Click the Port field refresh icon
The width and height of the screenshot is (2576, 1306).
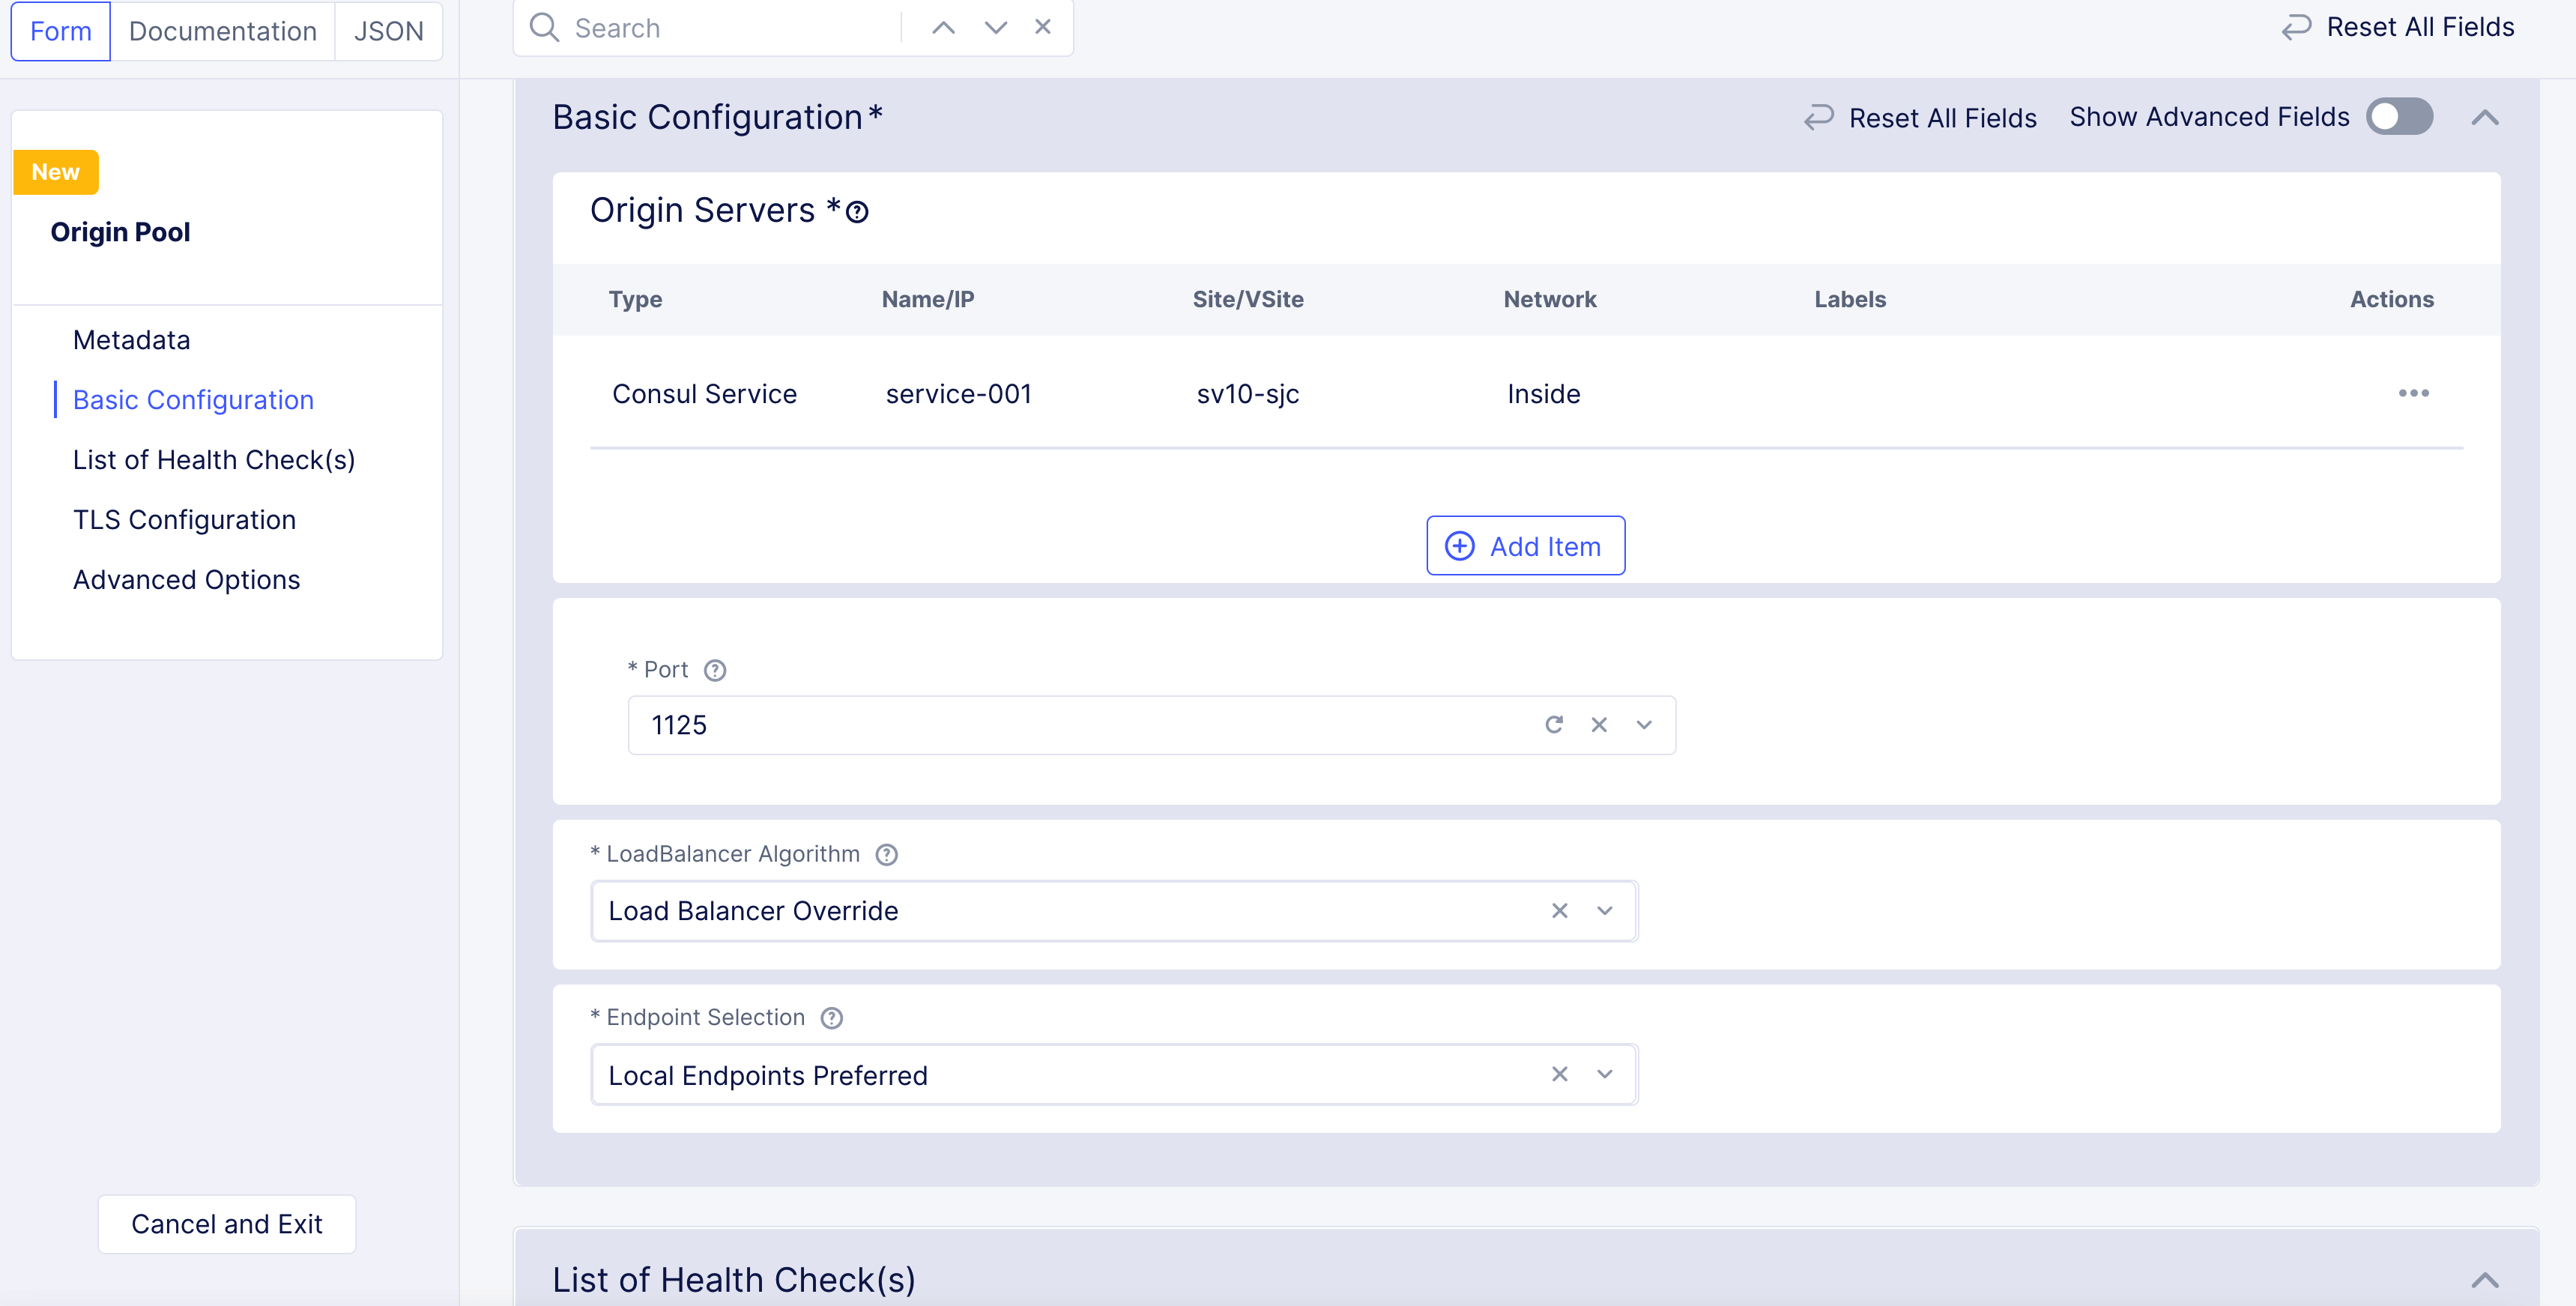(1553, 725)
